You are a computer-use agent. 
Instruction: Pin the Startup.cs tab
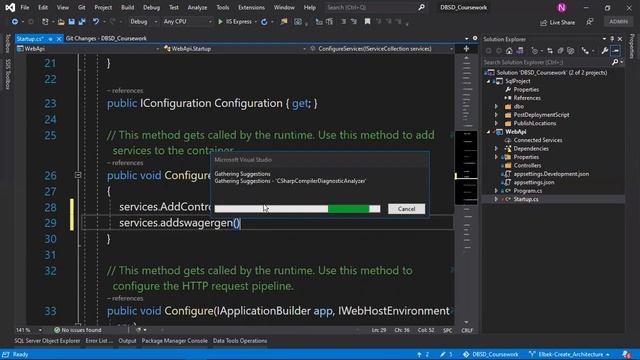click(50, 38)
